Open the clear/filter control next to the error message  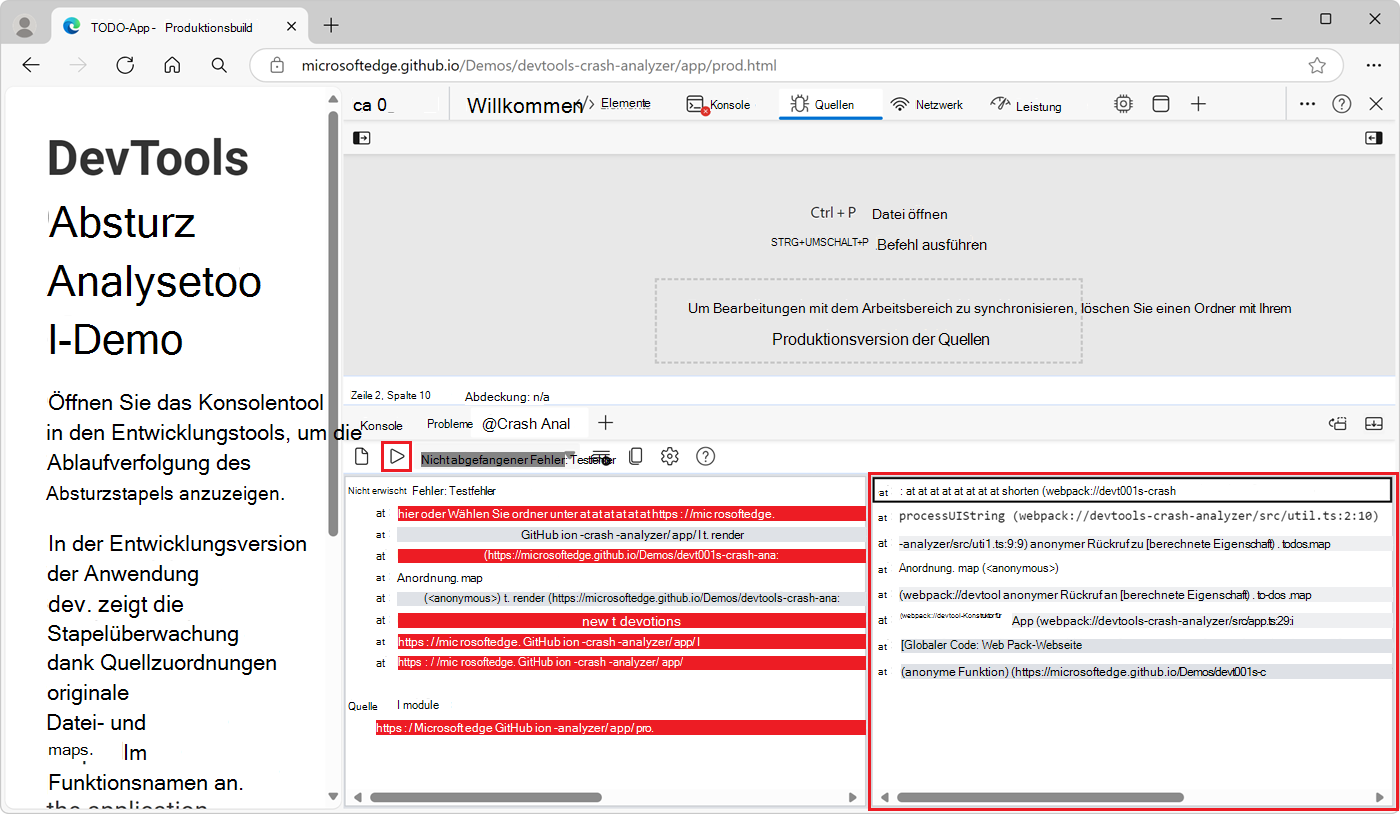click(602, 456)
